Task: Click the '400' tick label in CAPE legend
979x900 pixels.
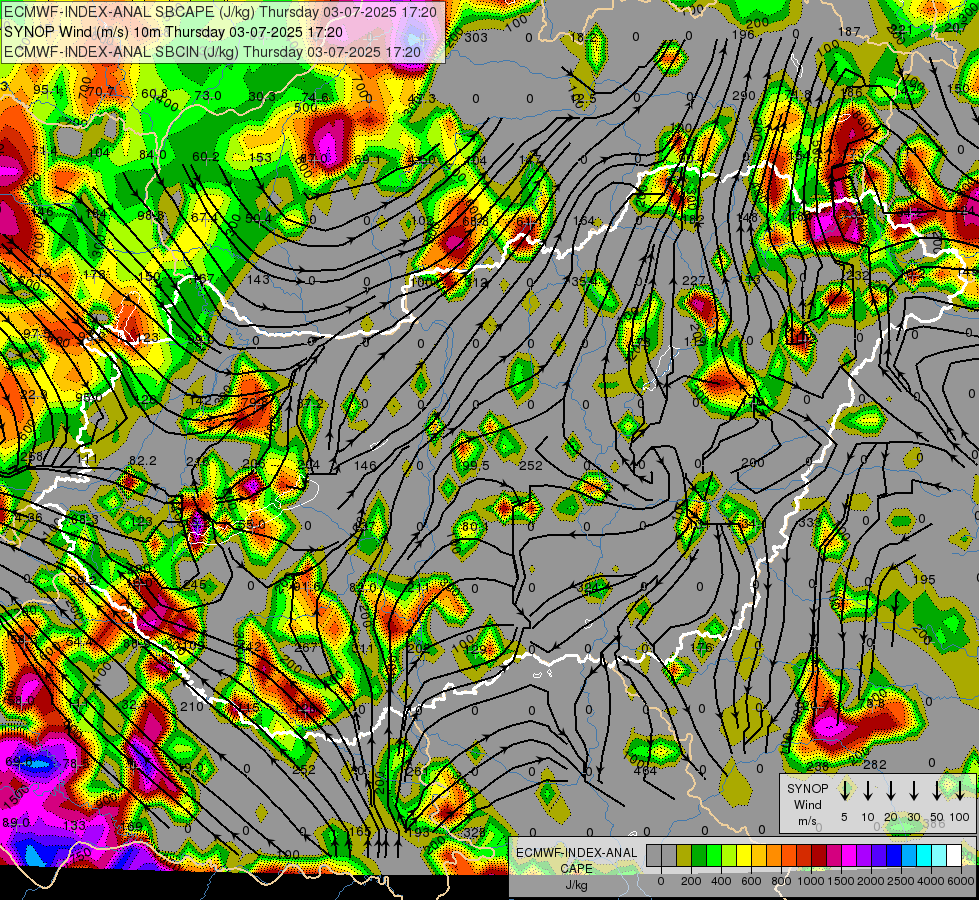Action: tap(721, 881)
